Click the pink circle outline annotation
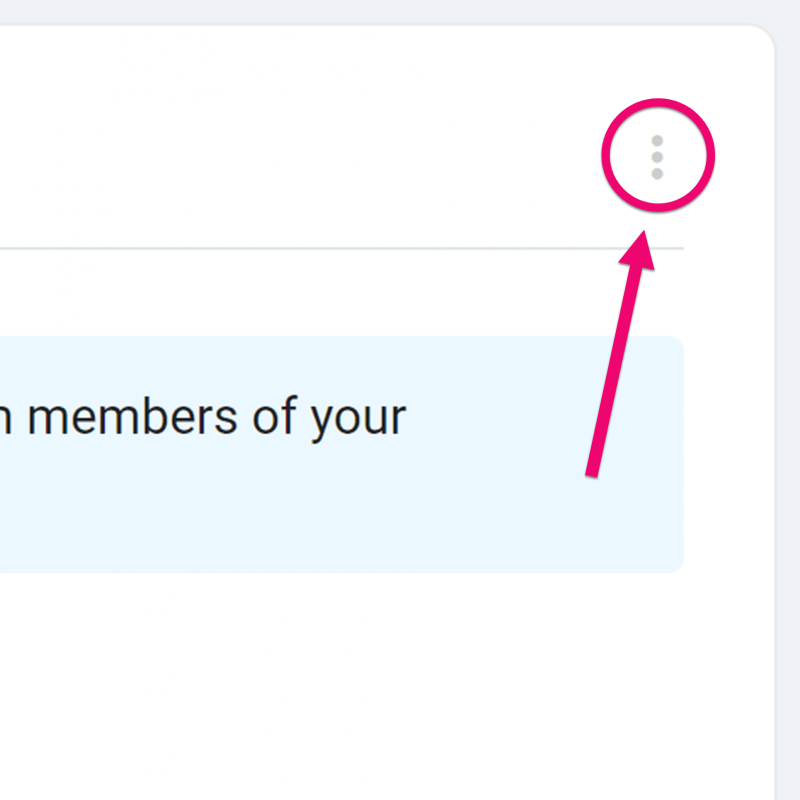Screen dimensions: 800x800 (x=607, y=155)
